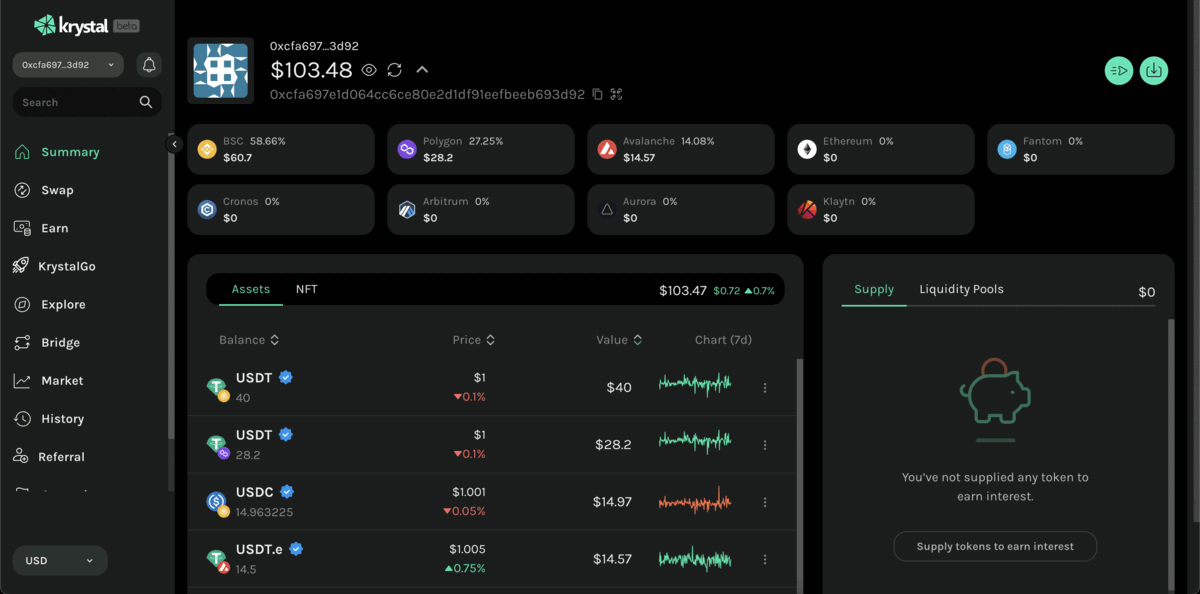Open options menu for USDT 40 row
Screen dimensions: 1200x594
[765, 388]
